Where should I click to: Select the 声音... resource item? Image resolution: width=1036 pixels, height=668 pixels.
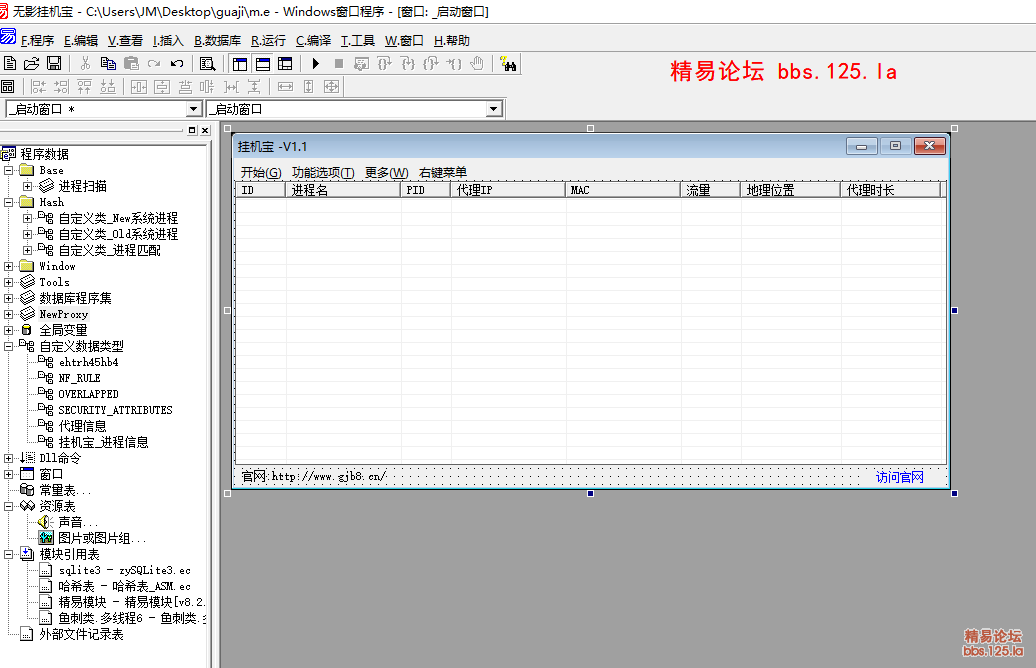click(x=77, y=522)
